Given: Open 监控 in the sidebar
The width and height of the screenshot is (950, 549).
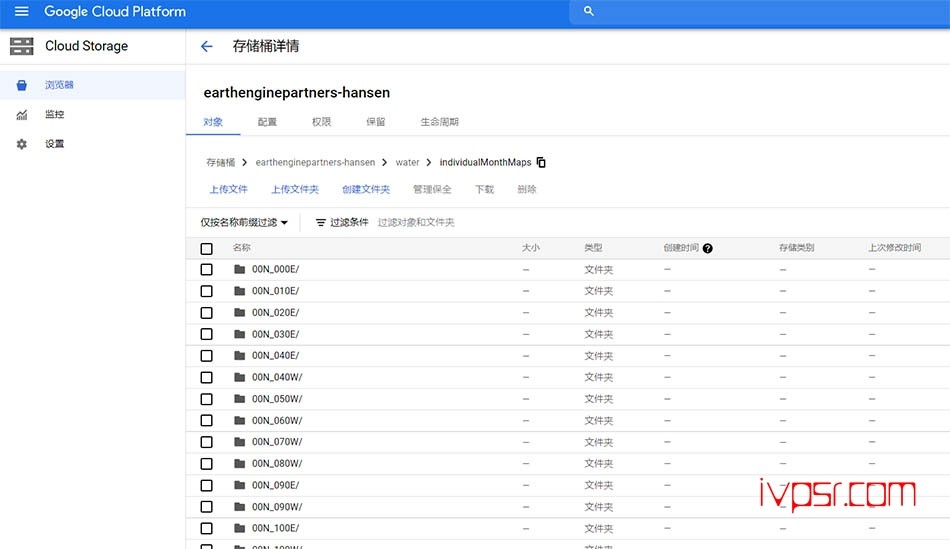Looking at the screenshot, I should coord(55,115).
